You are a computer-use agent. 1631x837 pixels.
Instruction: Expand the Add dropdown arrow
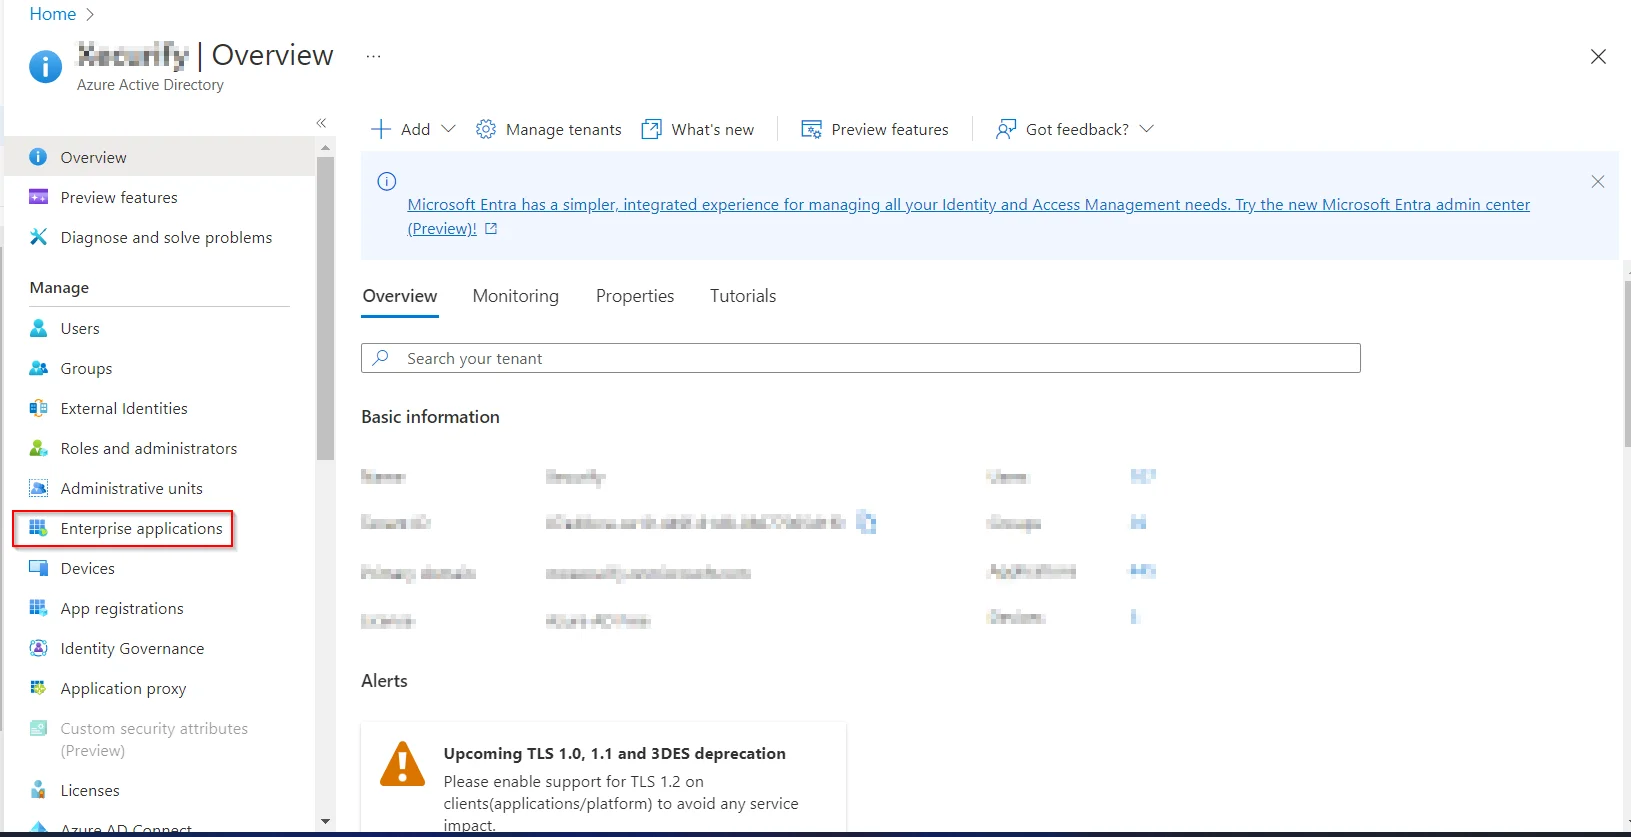pos(448,129)
